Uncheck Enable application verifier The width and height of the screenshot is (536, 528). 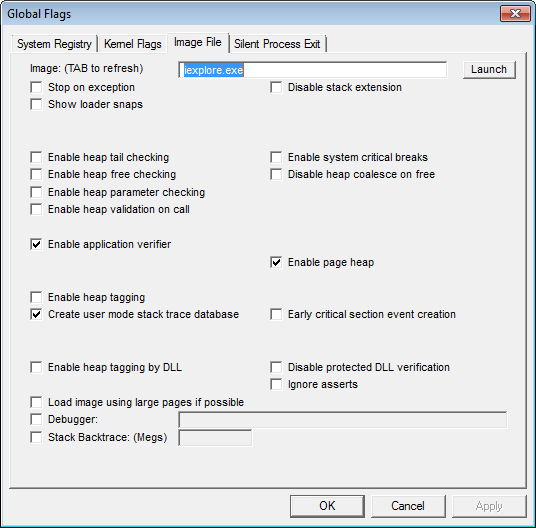coord(36,244)
